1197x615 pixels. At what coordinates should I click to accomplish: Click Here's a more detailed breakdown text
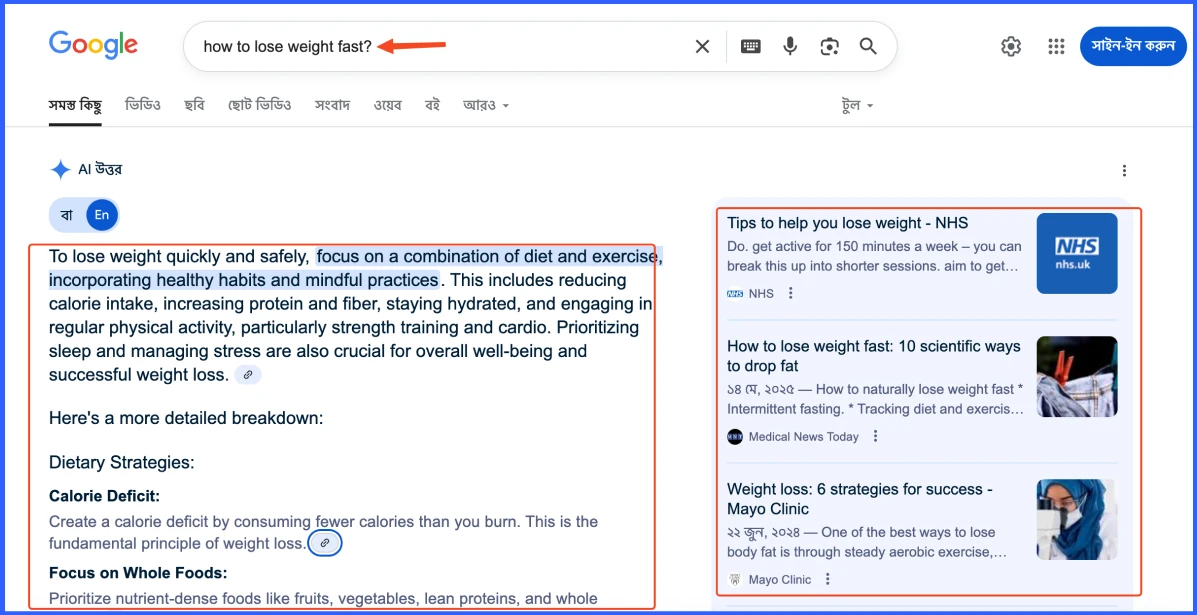(186, 418)
